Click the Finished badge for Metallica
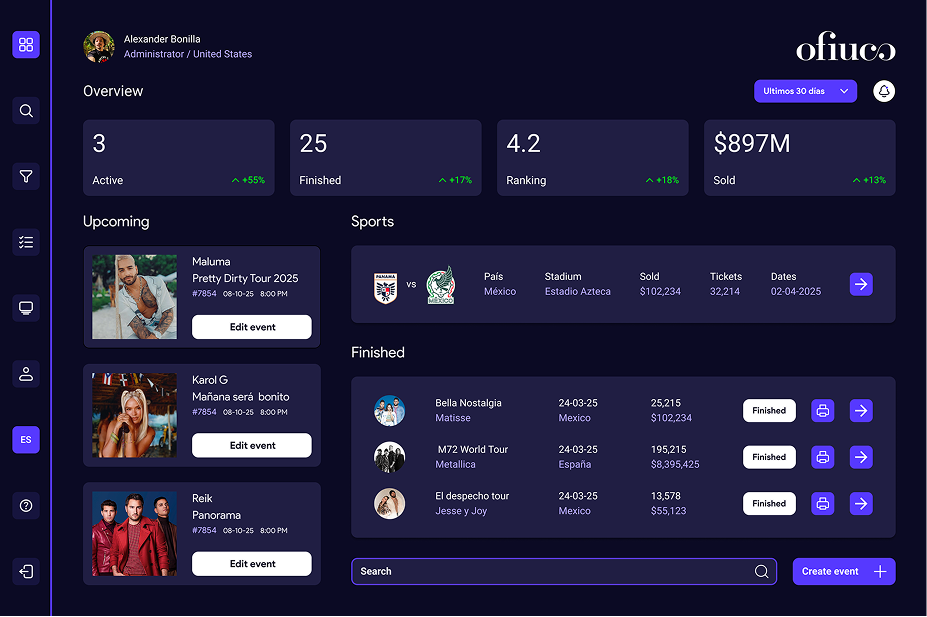This screenshot has height=617, width=927. point(769,457)
